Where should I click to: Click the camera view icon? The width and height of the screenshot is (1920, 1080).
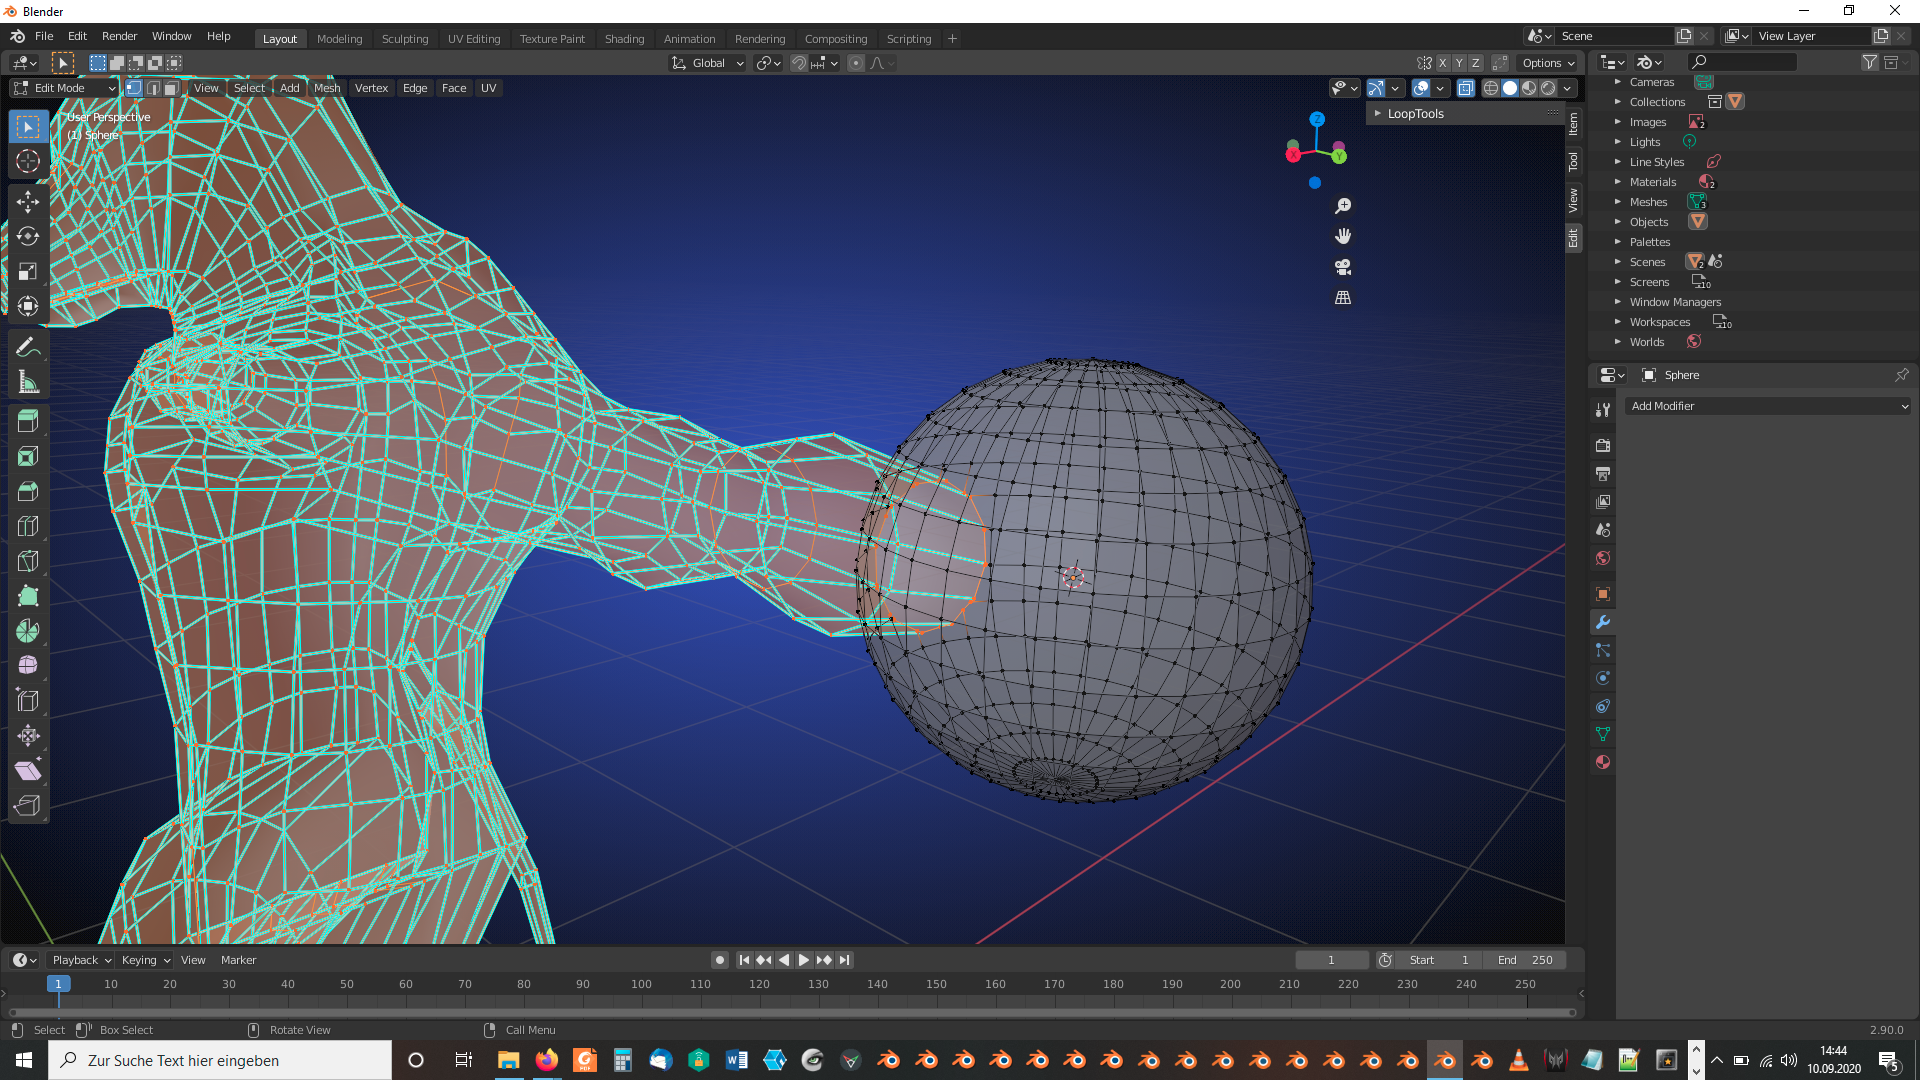(x=1343, y=267)
